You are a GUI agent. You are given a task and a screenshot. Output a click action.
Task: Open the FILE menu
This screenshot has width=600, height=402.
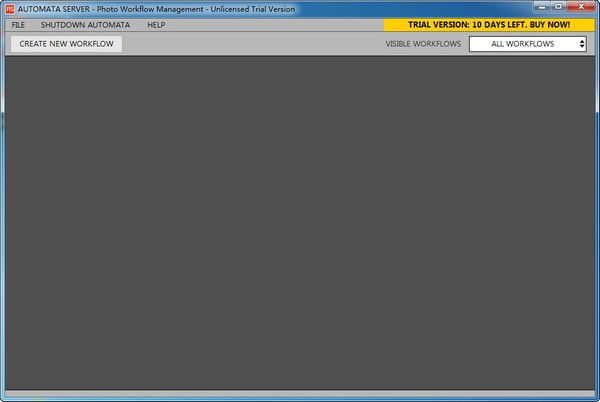[x=18, y=24]
